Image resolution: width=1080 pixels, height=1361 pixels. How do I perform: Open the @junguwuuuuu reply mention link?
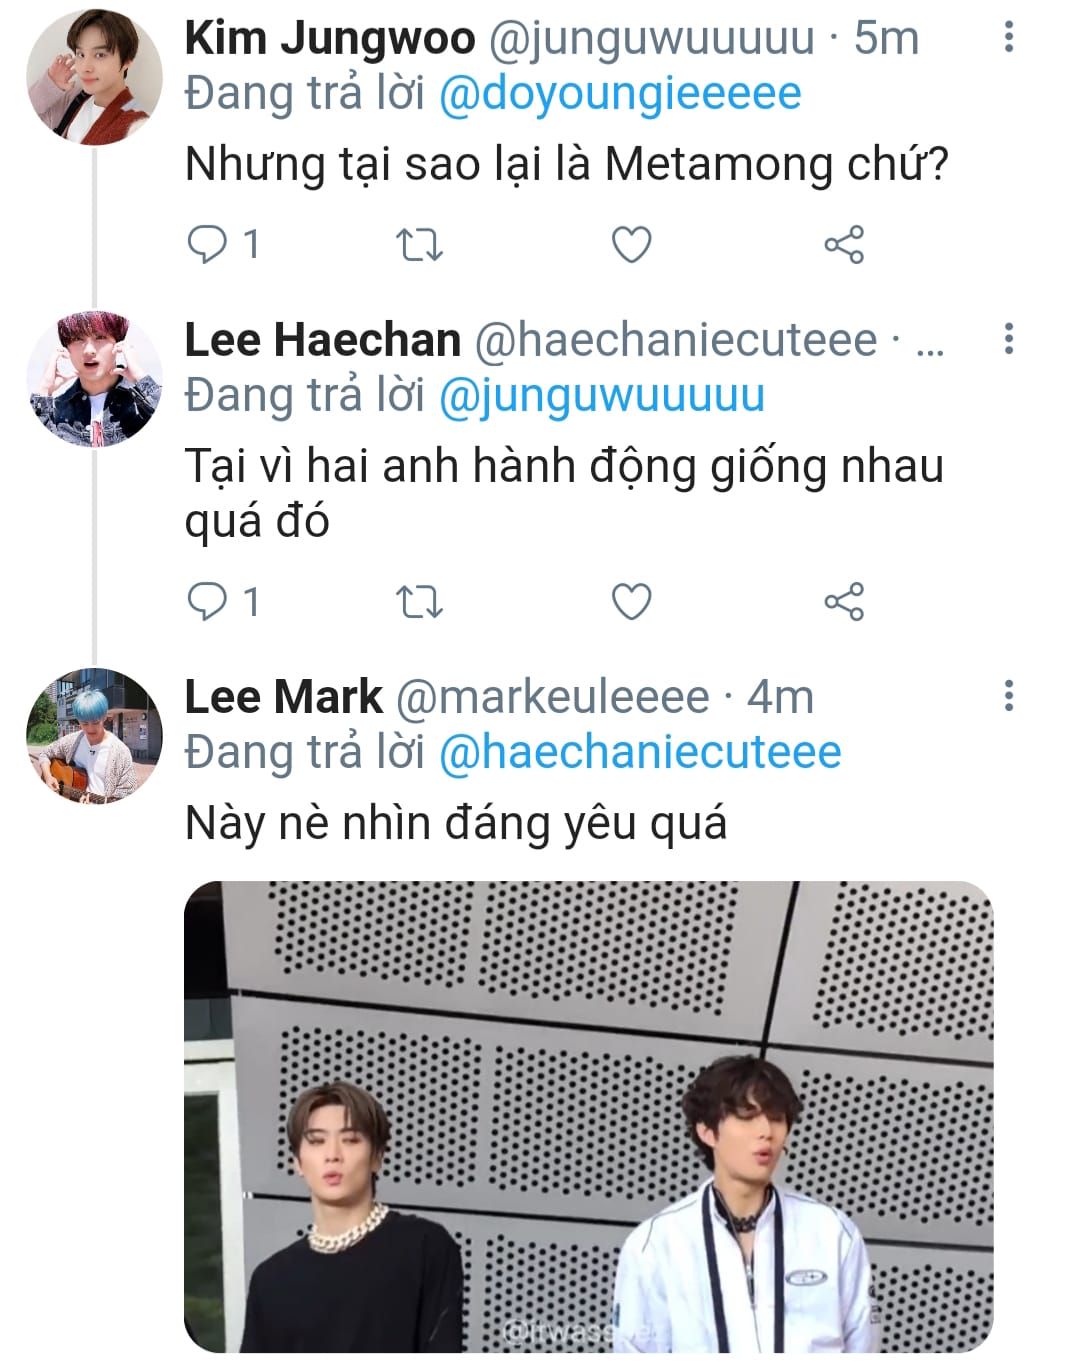pos(602,395)
